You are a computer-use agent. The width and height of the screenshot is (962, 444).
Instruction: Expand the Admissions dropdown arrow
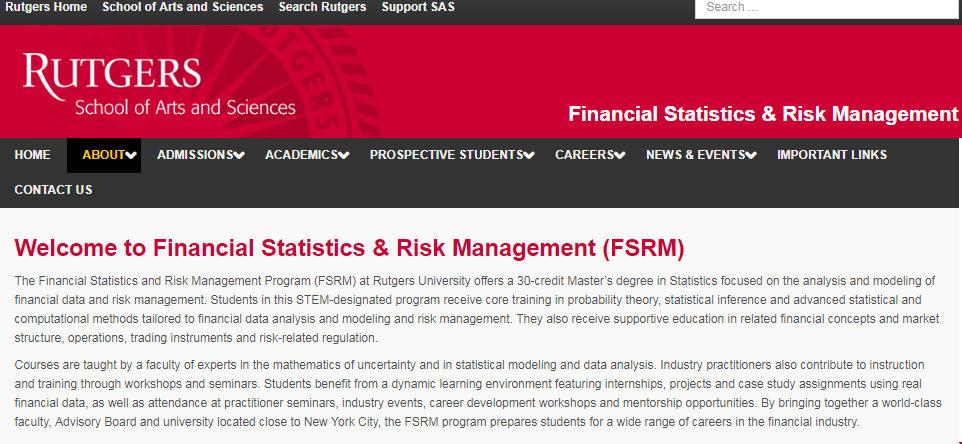[x=240, y=155]
